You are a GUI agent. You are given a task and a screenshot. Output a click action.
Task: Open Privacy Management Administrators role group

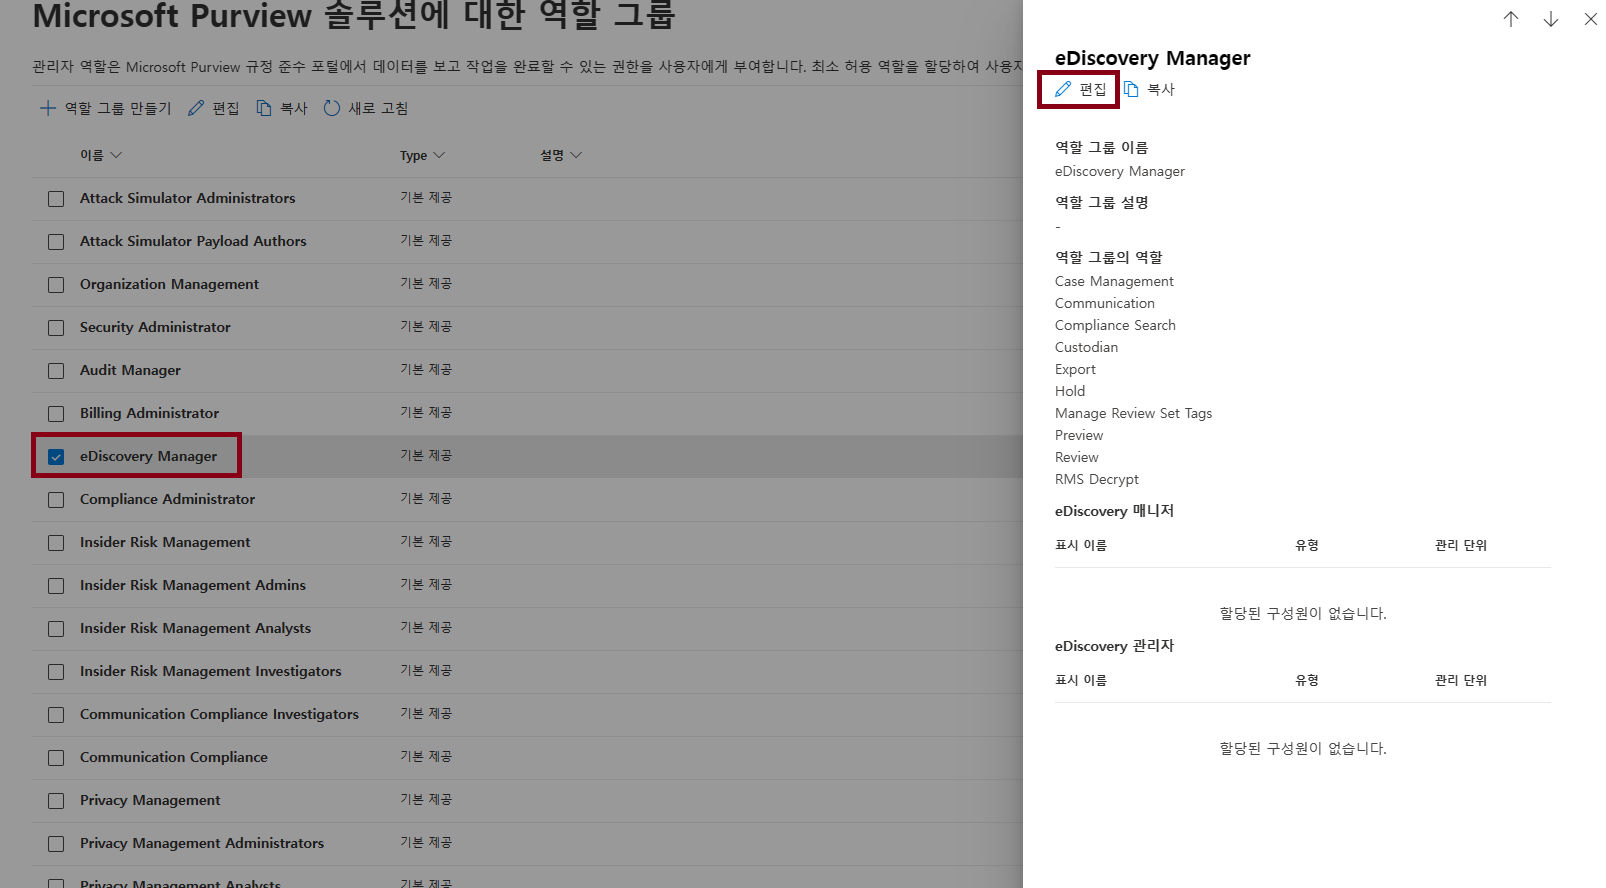(202, 843)
